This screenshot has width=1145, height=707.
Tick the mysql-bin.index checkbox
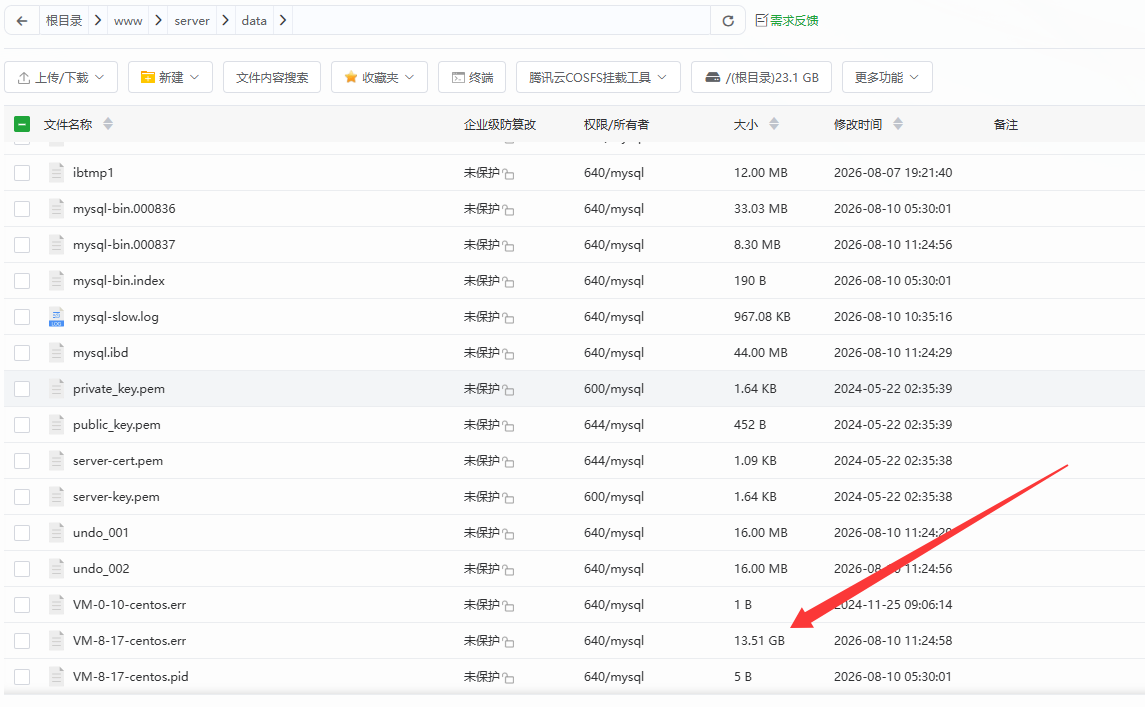pos(22,280)
